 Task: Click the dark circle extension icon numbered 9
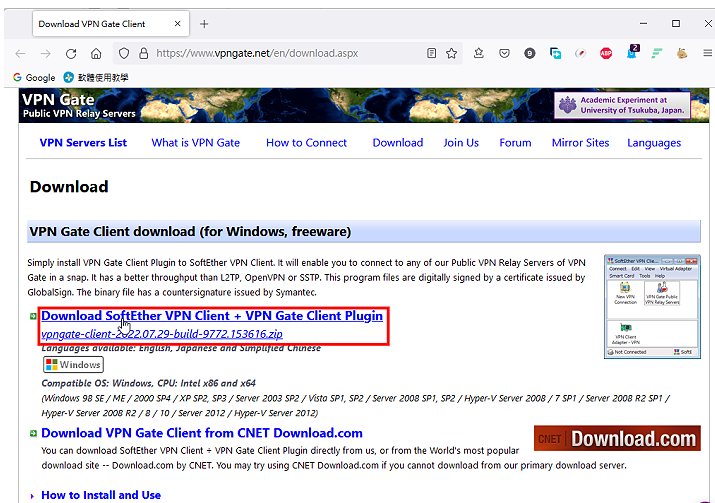pos(529,54)
